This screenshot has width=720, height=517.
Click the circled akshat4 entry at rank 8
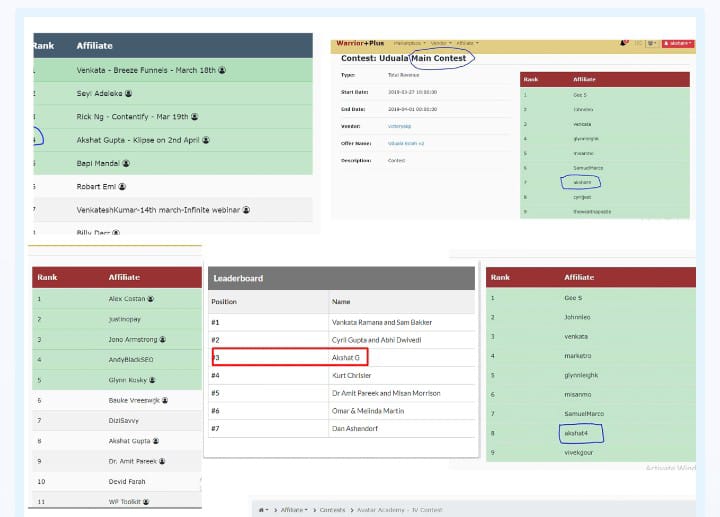[x=578, y=433]
